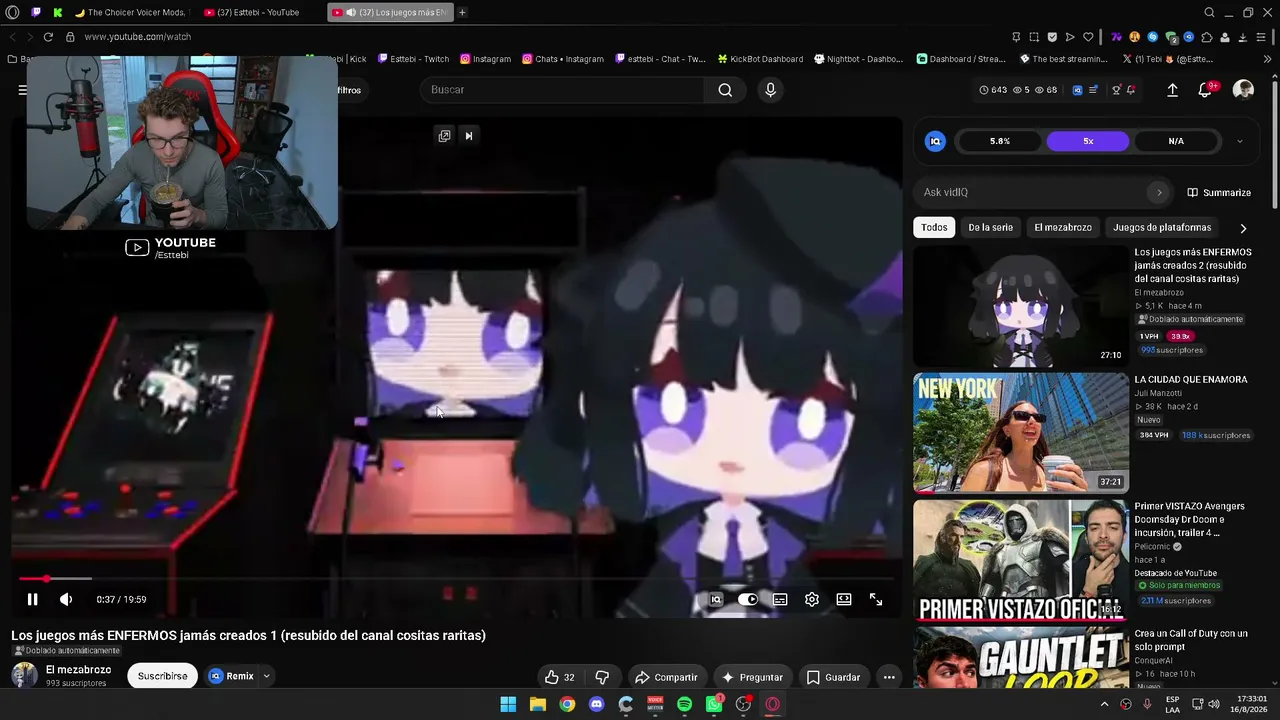The image size is (1280, 720).
Task: Open the upload video arrow icon
Action: pos(1173,90)
